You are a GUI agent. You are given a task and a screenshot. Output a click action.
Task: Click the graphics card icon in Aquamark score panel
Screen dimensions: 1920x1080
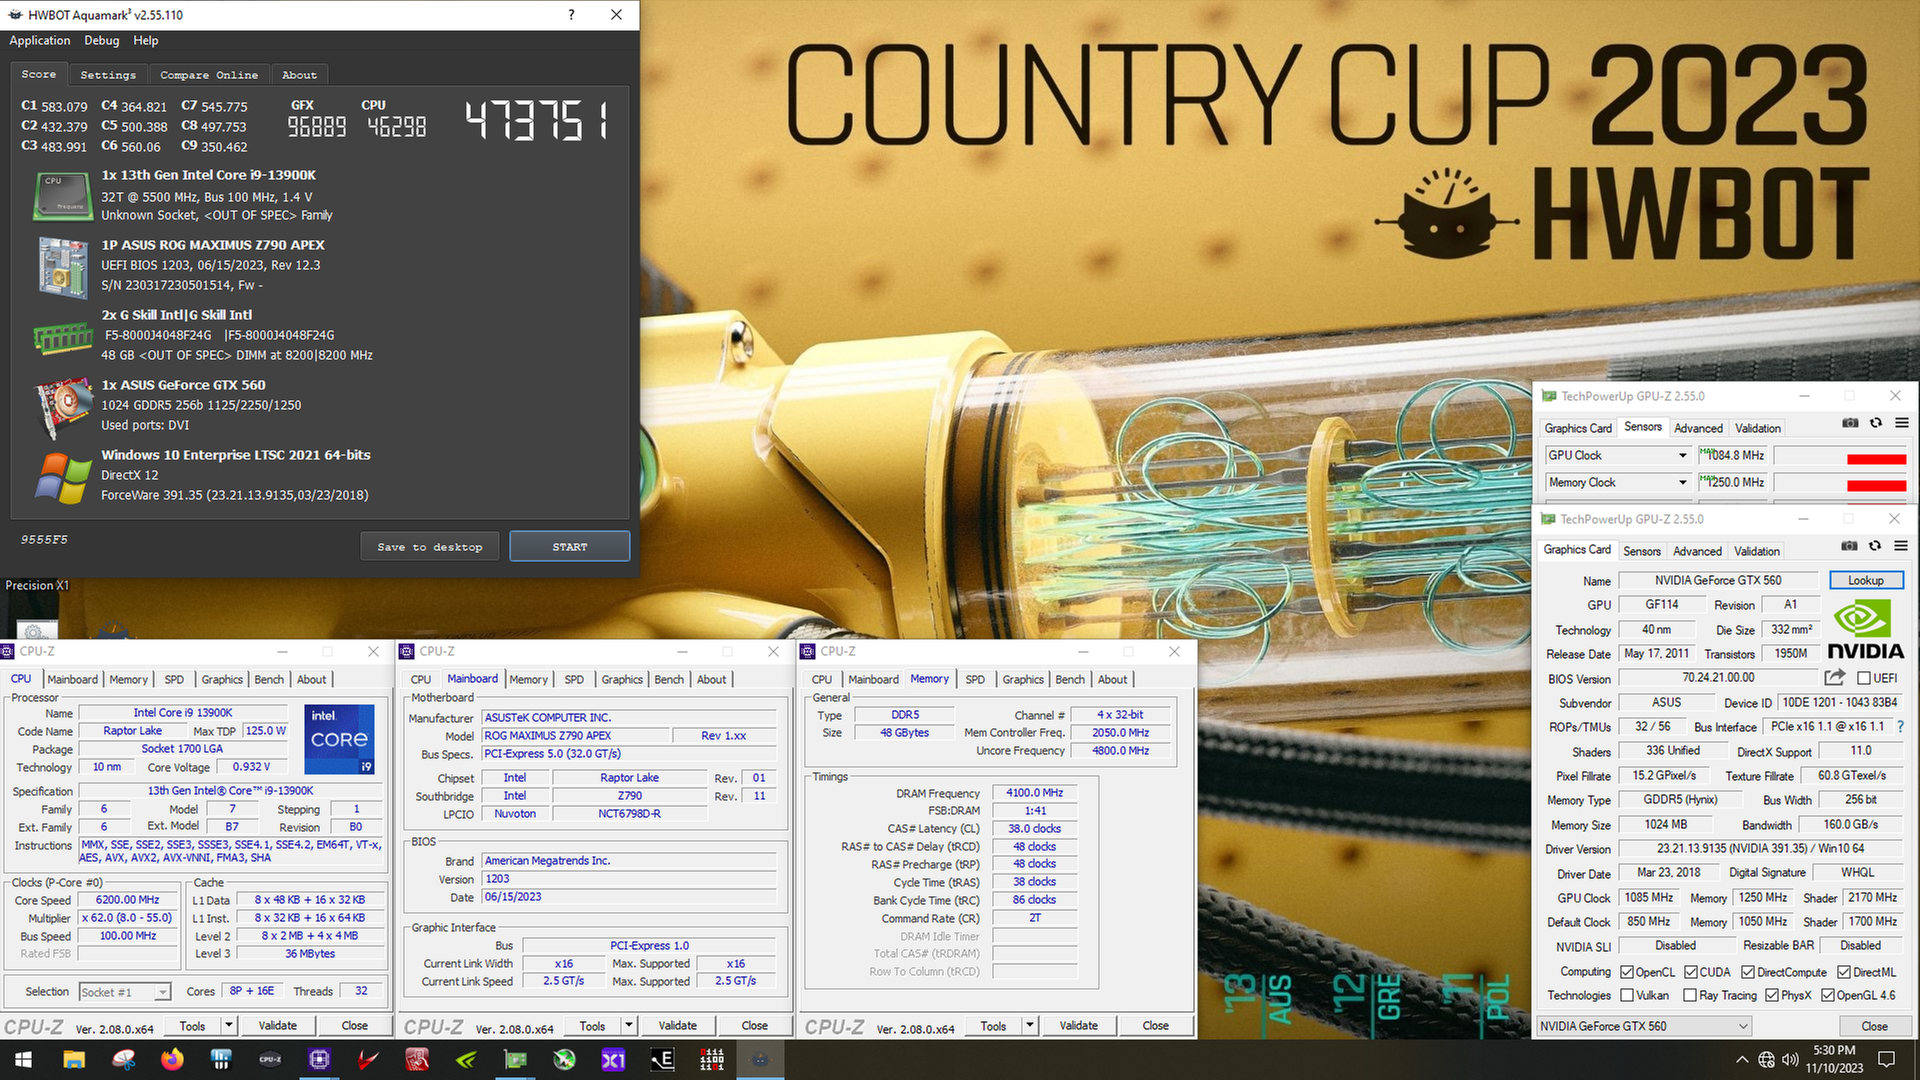pos(63,408)
